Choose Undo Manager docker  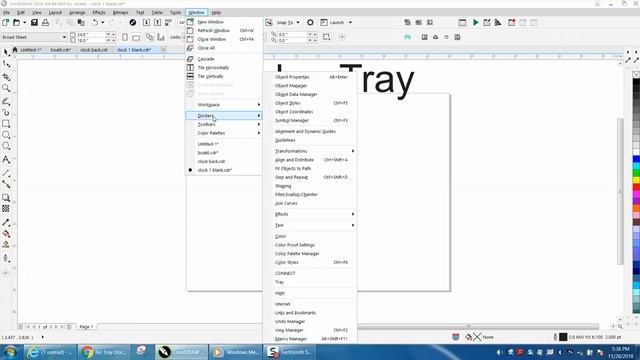tap(310, 322)
